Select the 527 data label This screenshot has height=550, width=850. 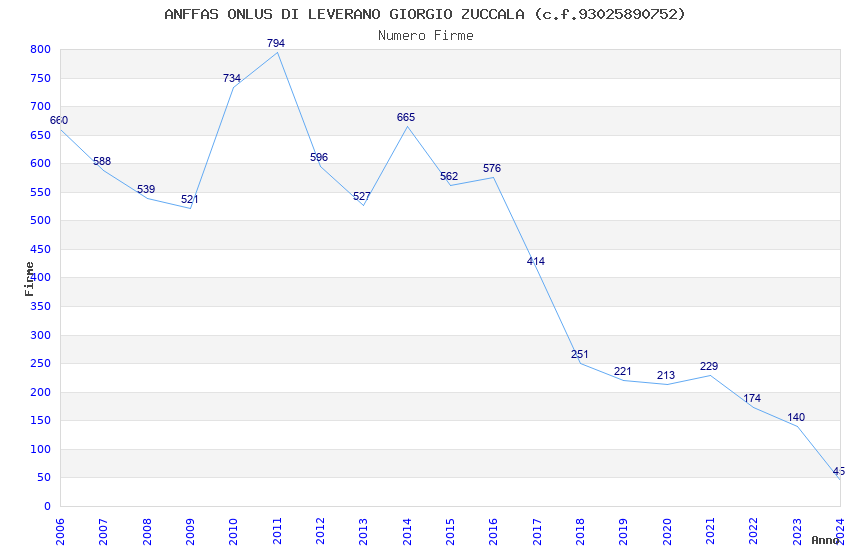pos(362,196)
